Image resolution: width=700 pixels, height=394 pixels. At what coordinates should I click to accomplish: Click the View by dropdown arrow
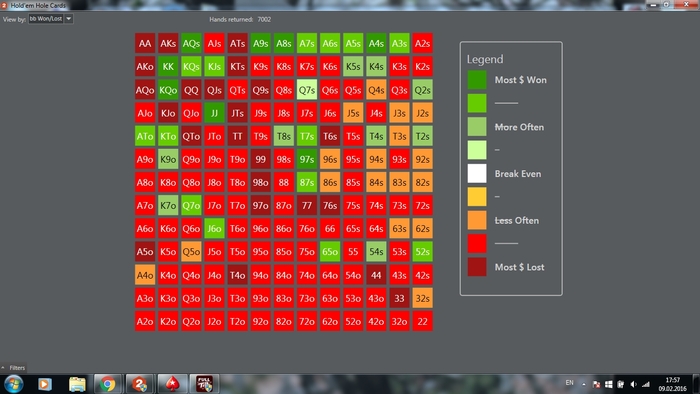coord(69,19)
